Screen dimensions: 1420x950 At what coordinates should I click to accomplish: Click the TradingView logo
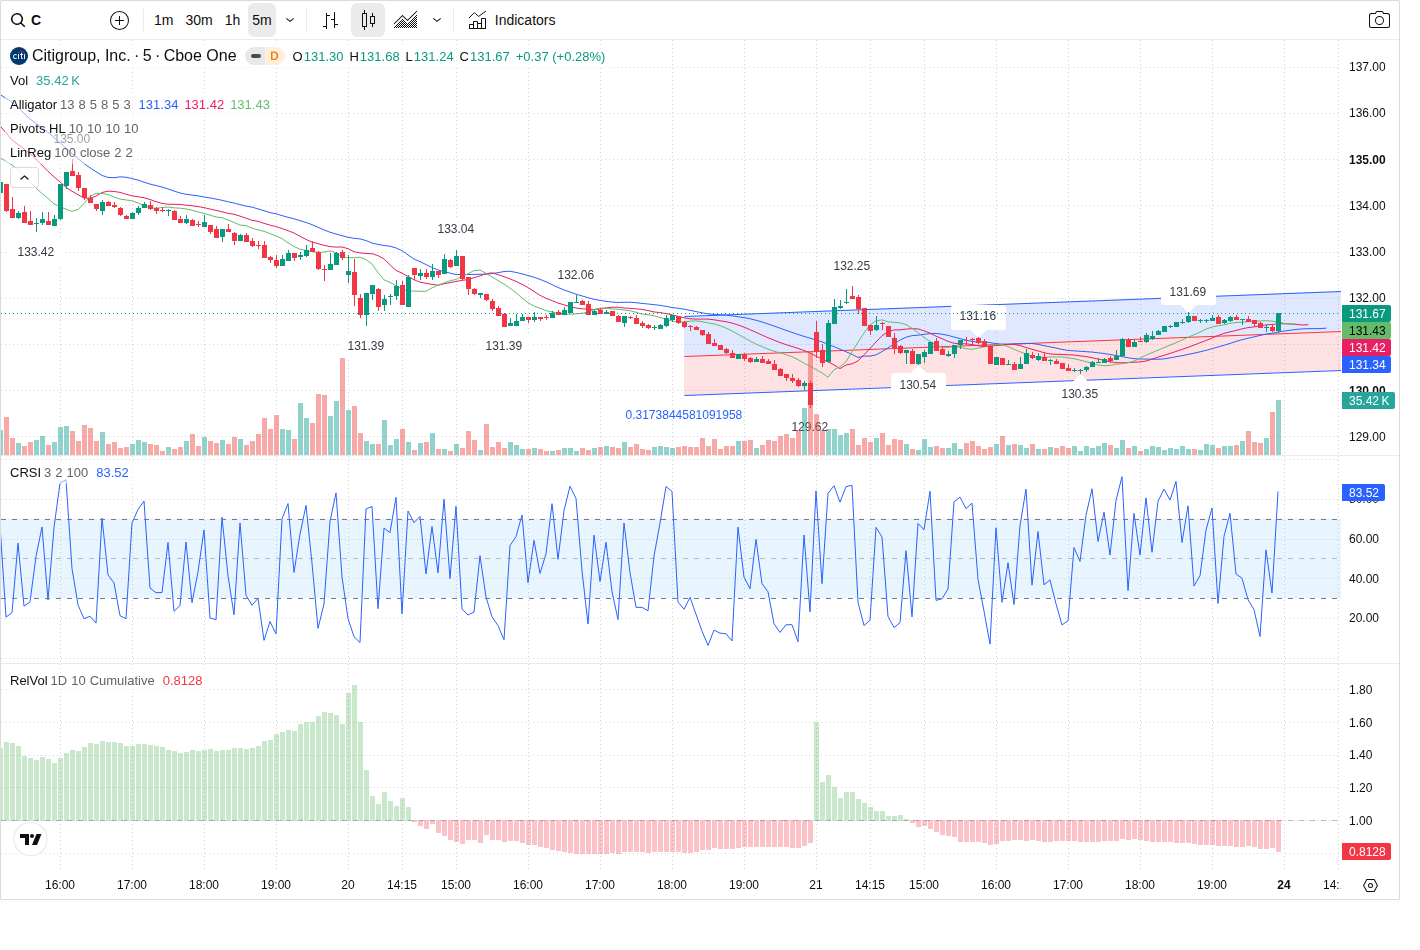[31, 839]
